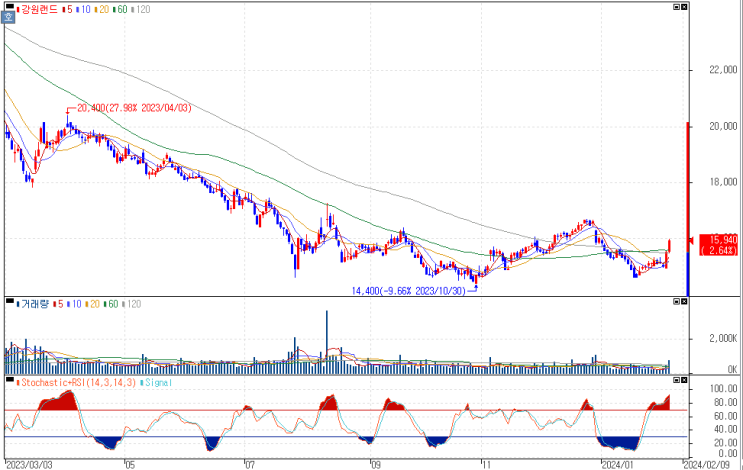Close the 거래량 volume panel

(x=684, y=301)
